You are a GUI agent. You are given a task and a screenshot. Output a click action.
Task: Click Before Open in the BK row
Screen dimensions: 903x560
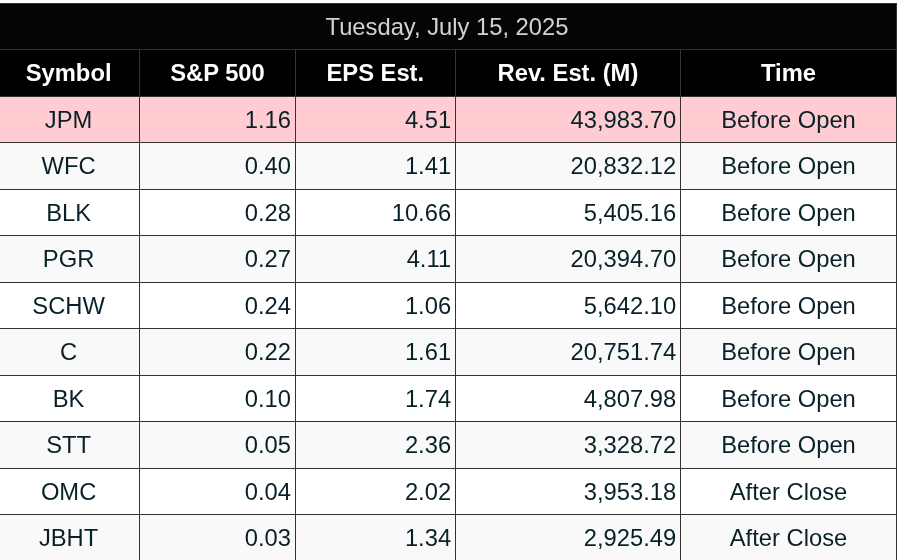(x=788, y=399)
